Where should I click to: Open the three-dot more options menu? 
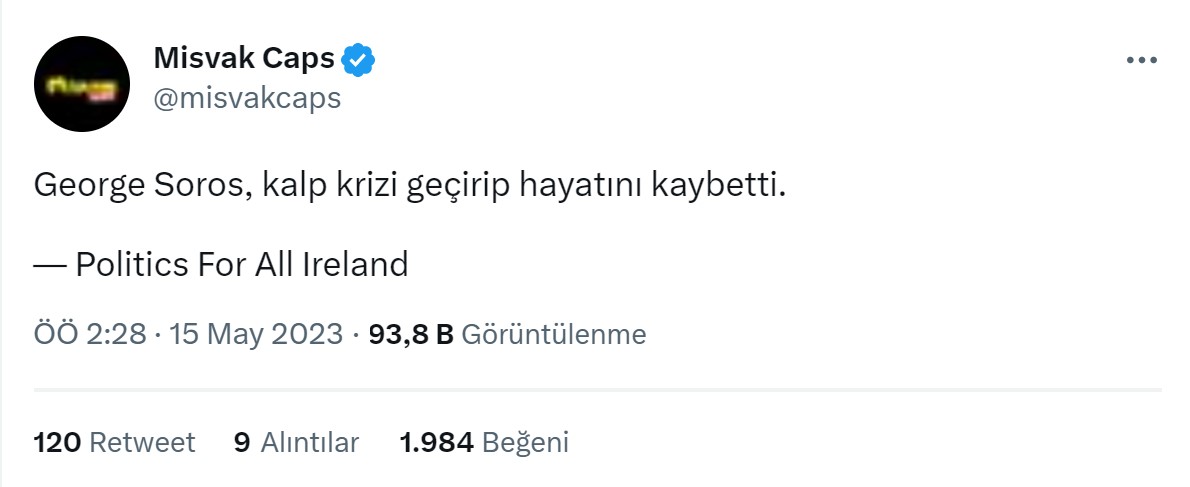(x=1141, y=60)
